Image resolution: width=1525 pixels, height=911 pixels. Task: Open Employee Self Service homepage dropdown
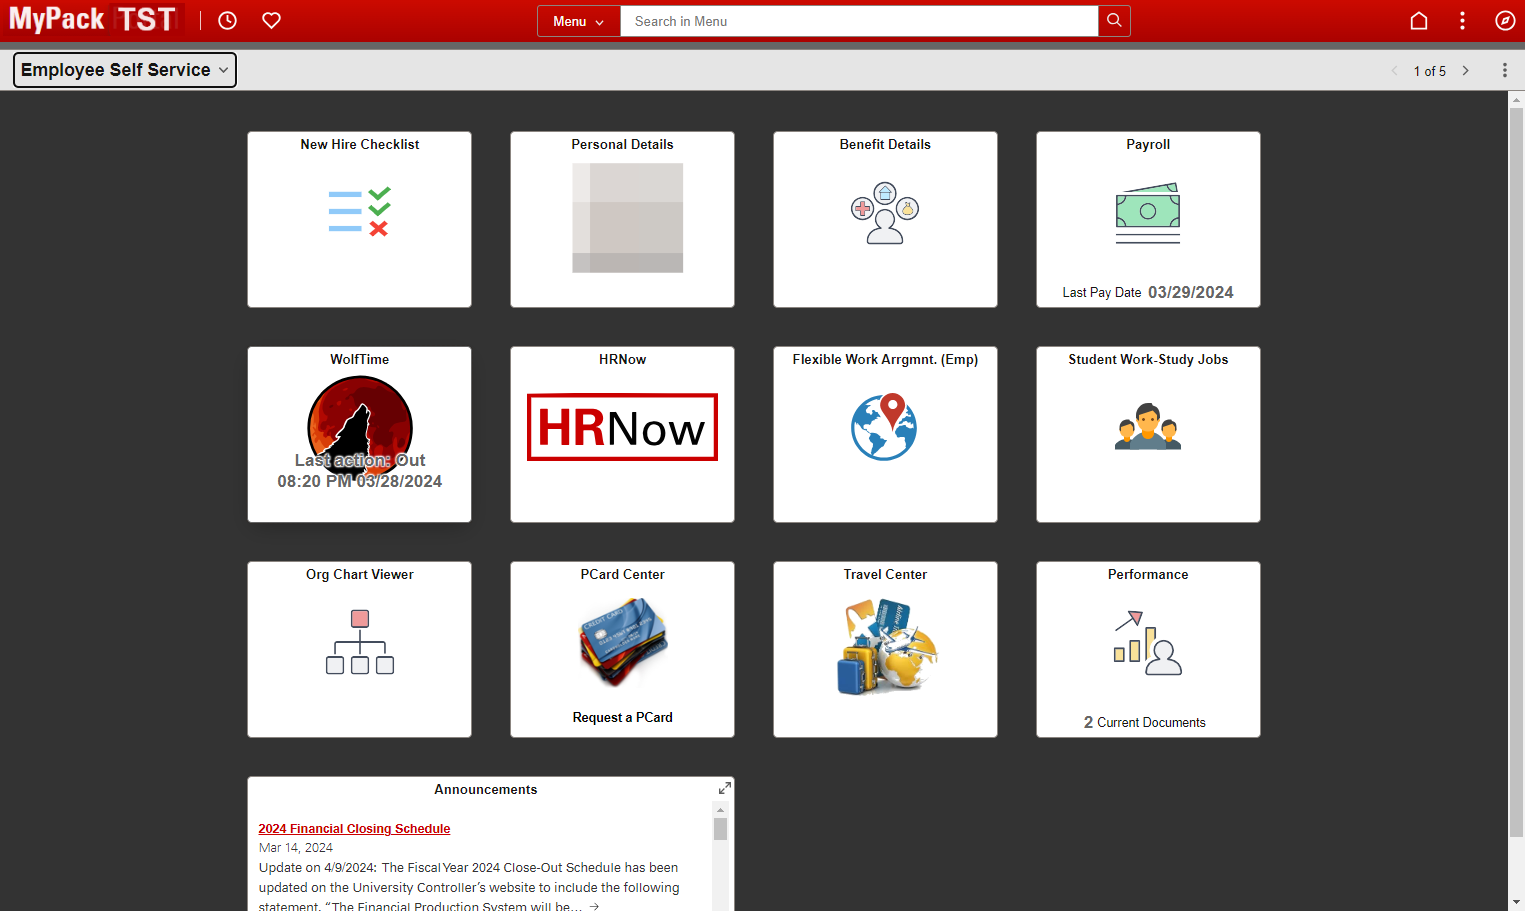[x=125, y=70]
